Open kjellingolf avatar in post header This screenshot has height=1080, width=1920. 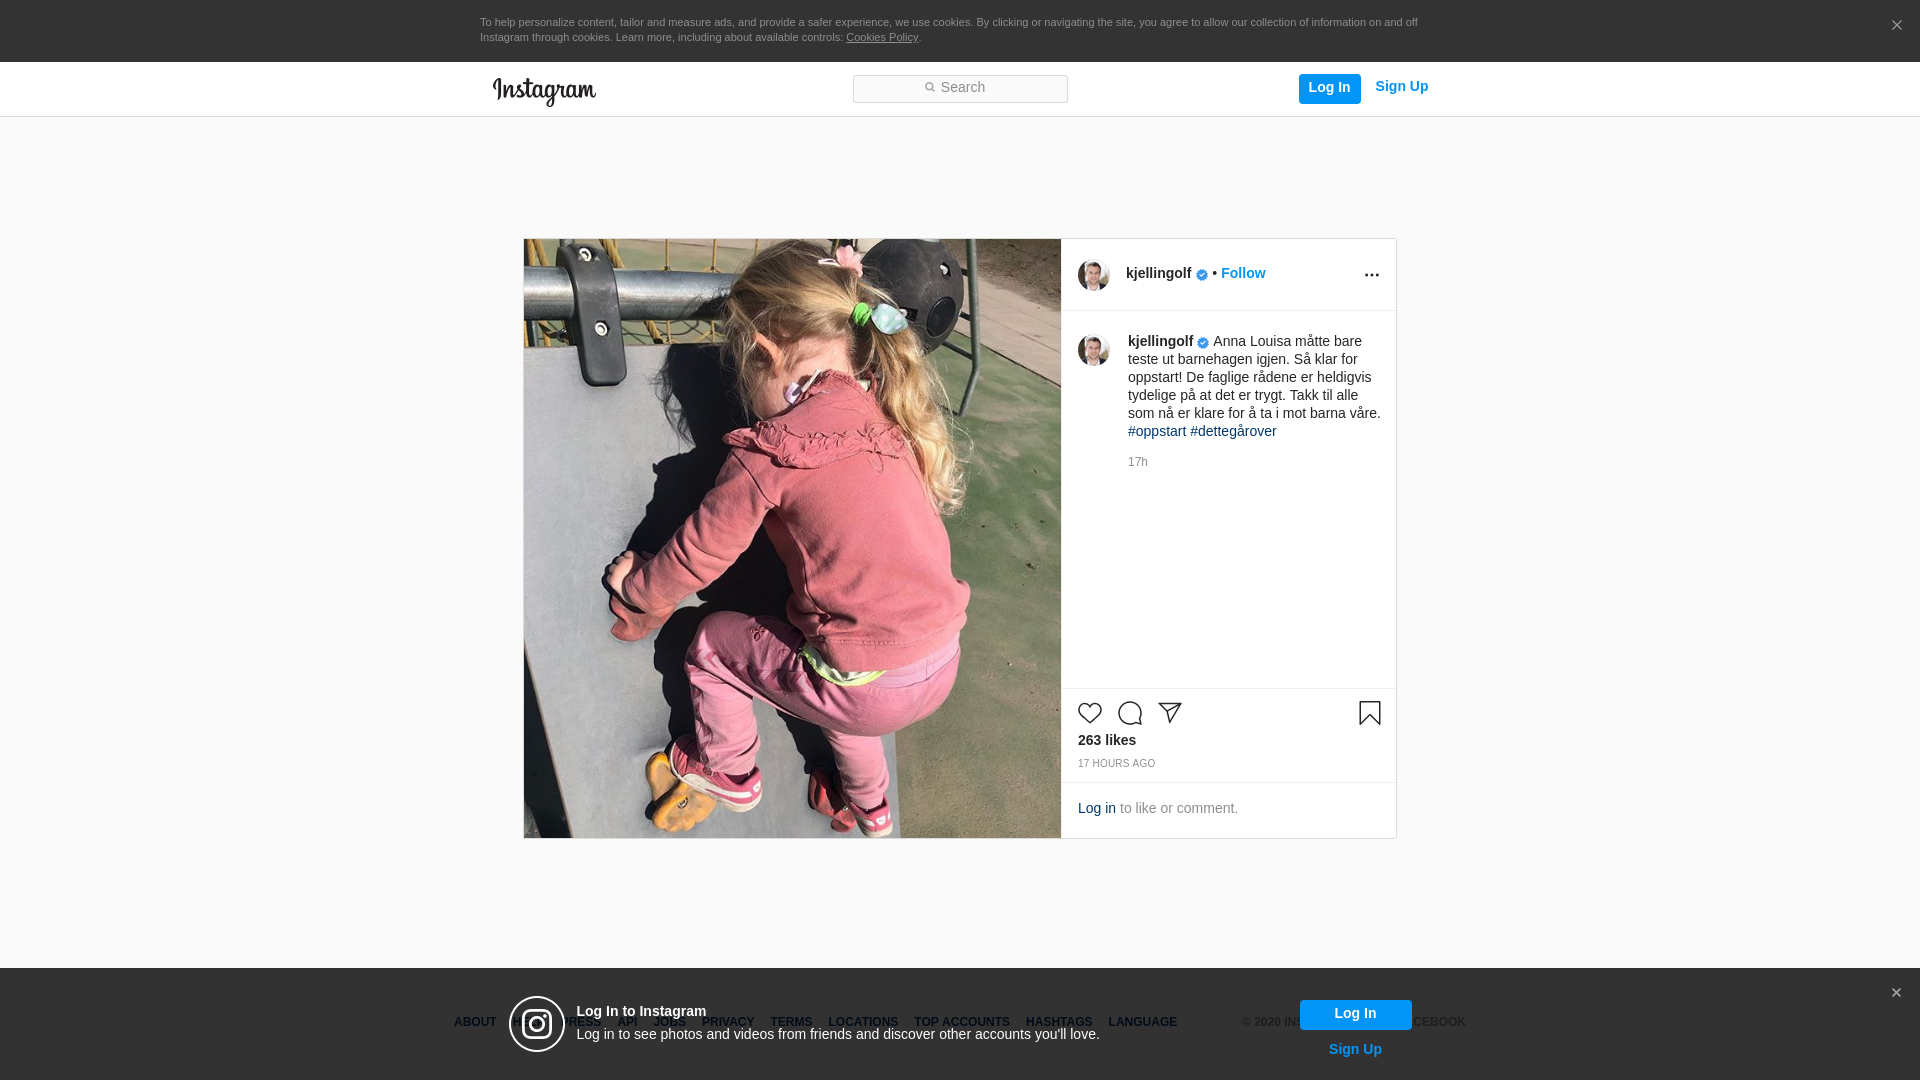1094,275
